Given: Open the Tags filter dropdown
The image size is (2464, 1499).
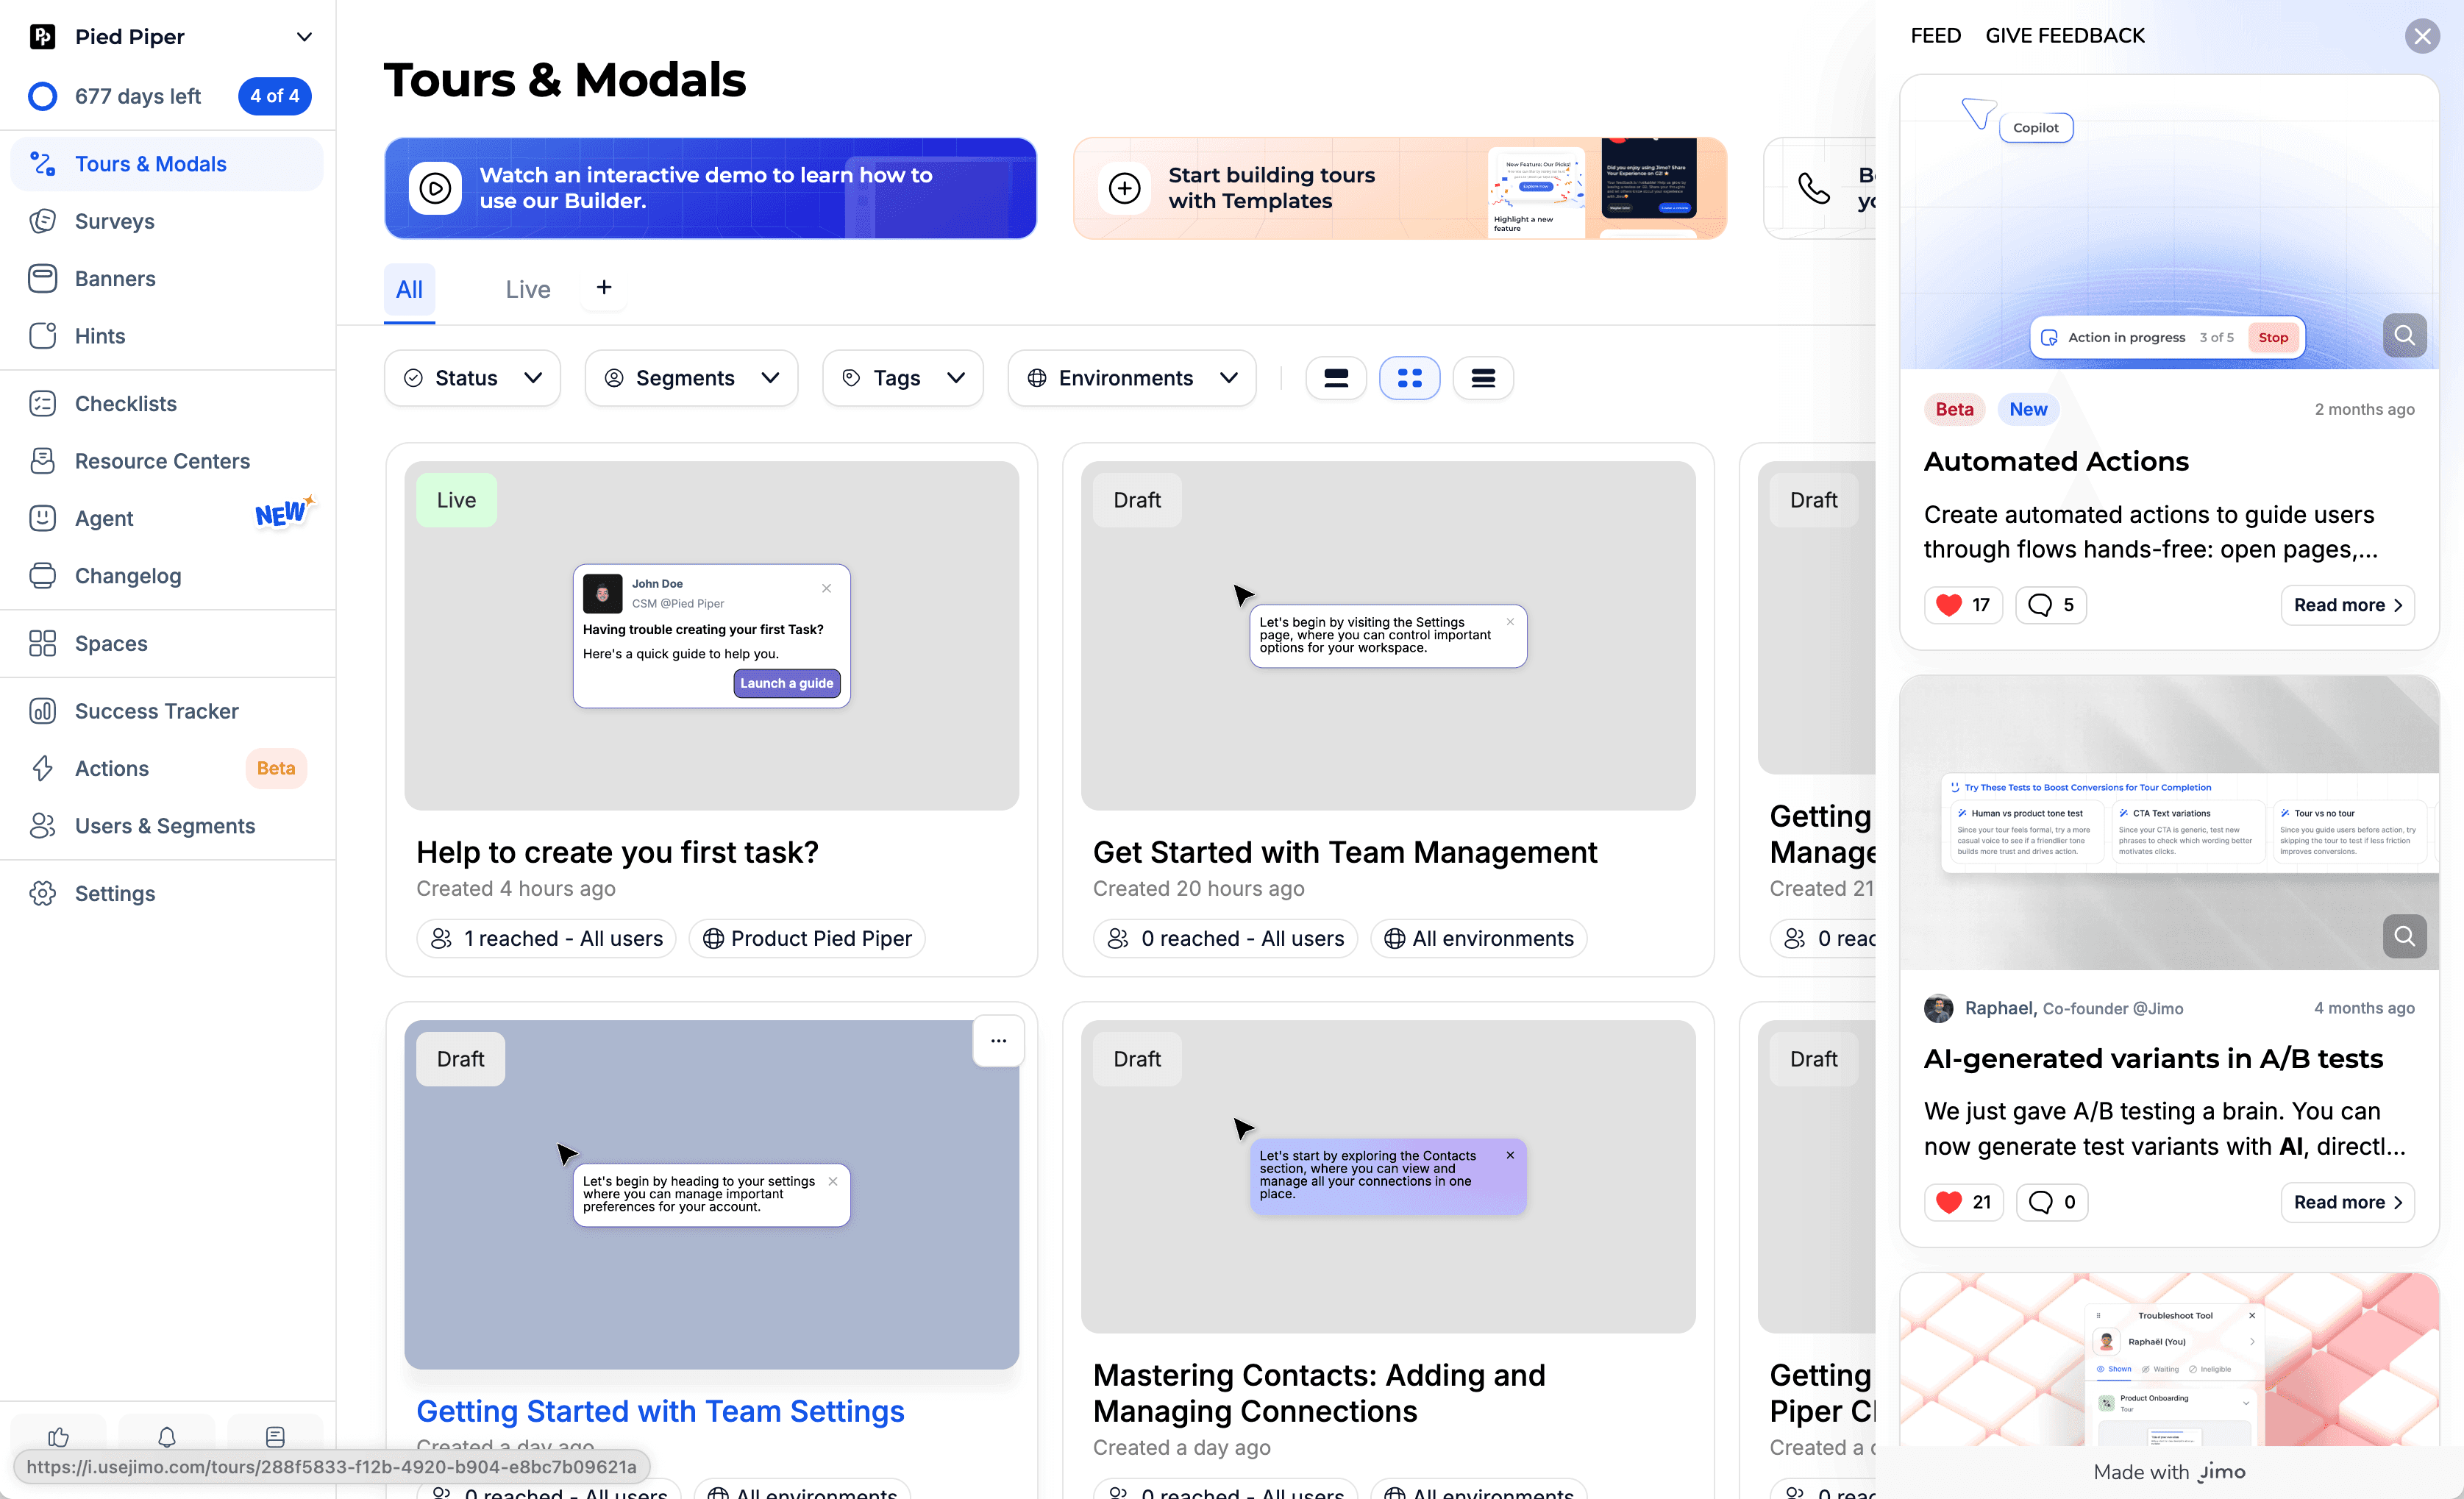Looking at the screenshot, I should (x=902, y=377).
